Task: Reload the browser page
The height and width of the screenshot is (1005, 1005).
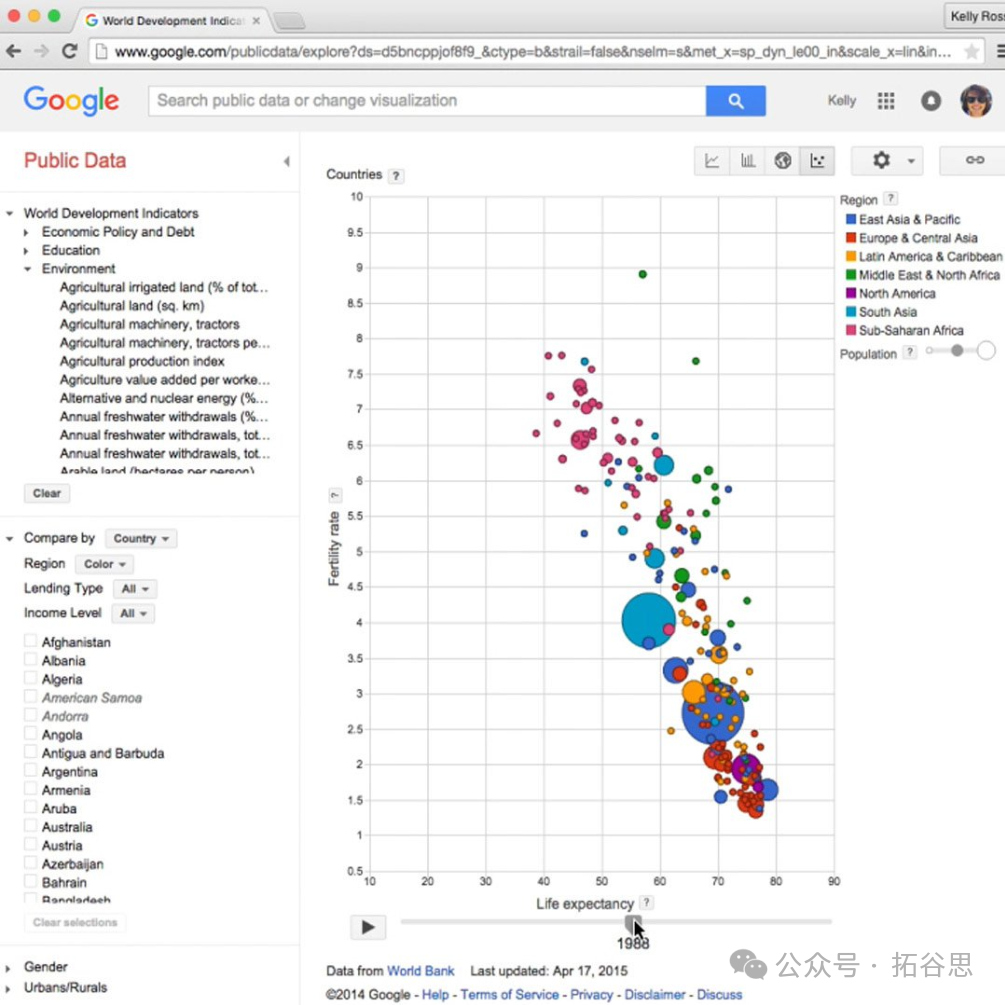Action: tap(70, 51)
